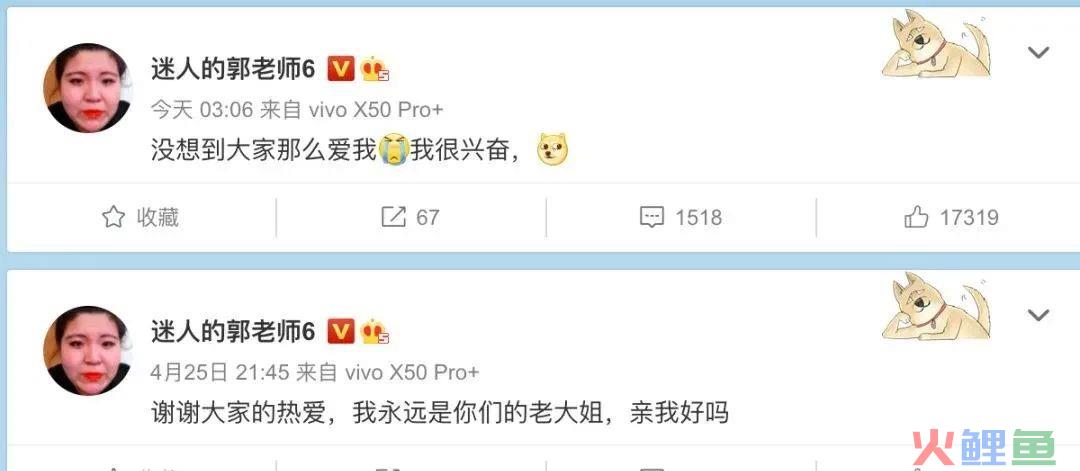The height and width of the screenshot is (471, 1080).
Task: Click the 4月25日 21:45 timestamp link
Action: pos(220,373)
